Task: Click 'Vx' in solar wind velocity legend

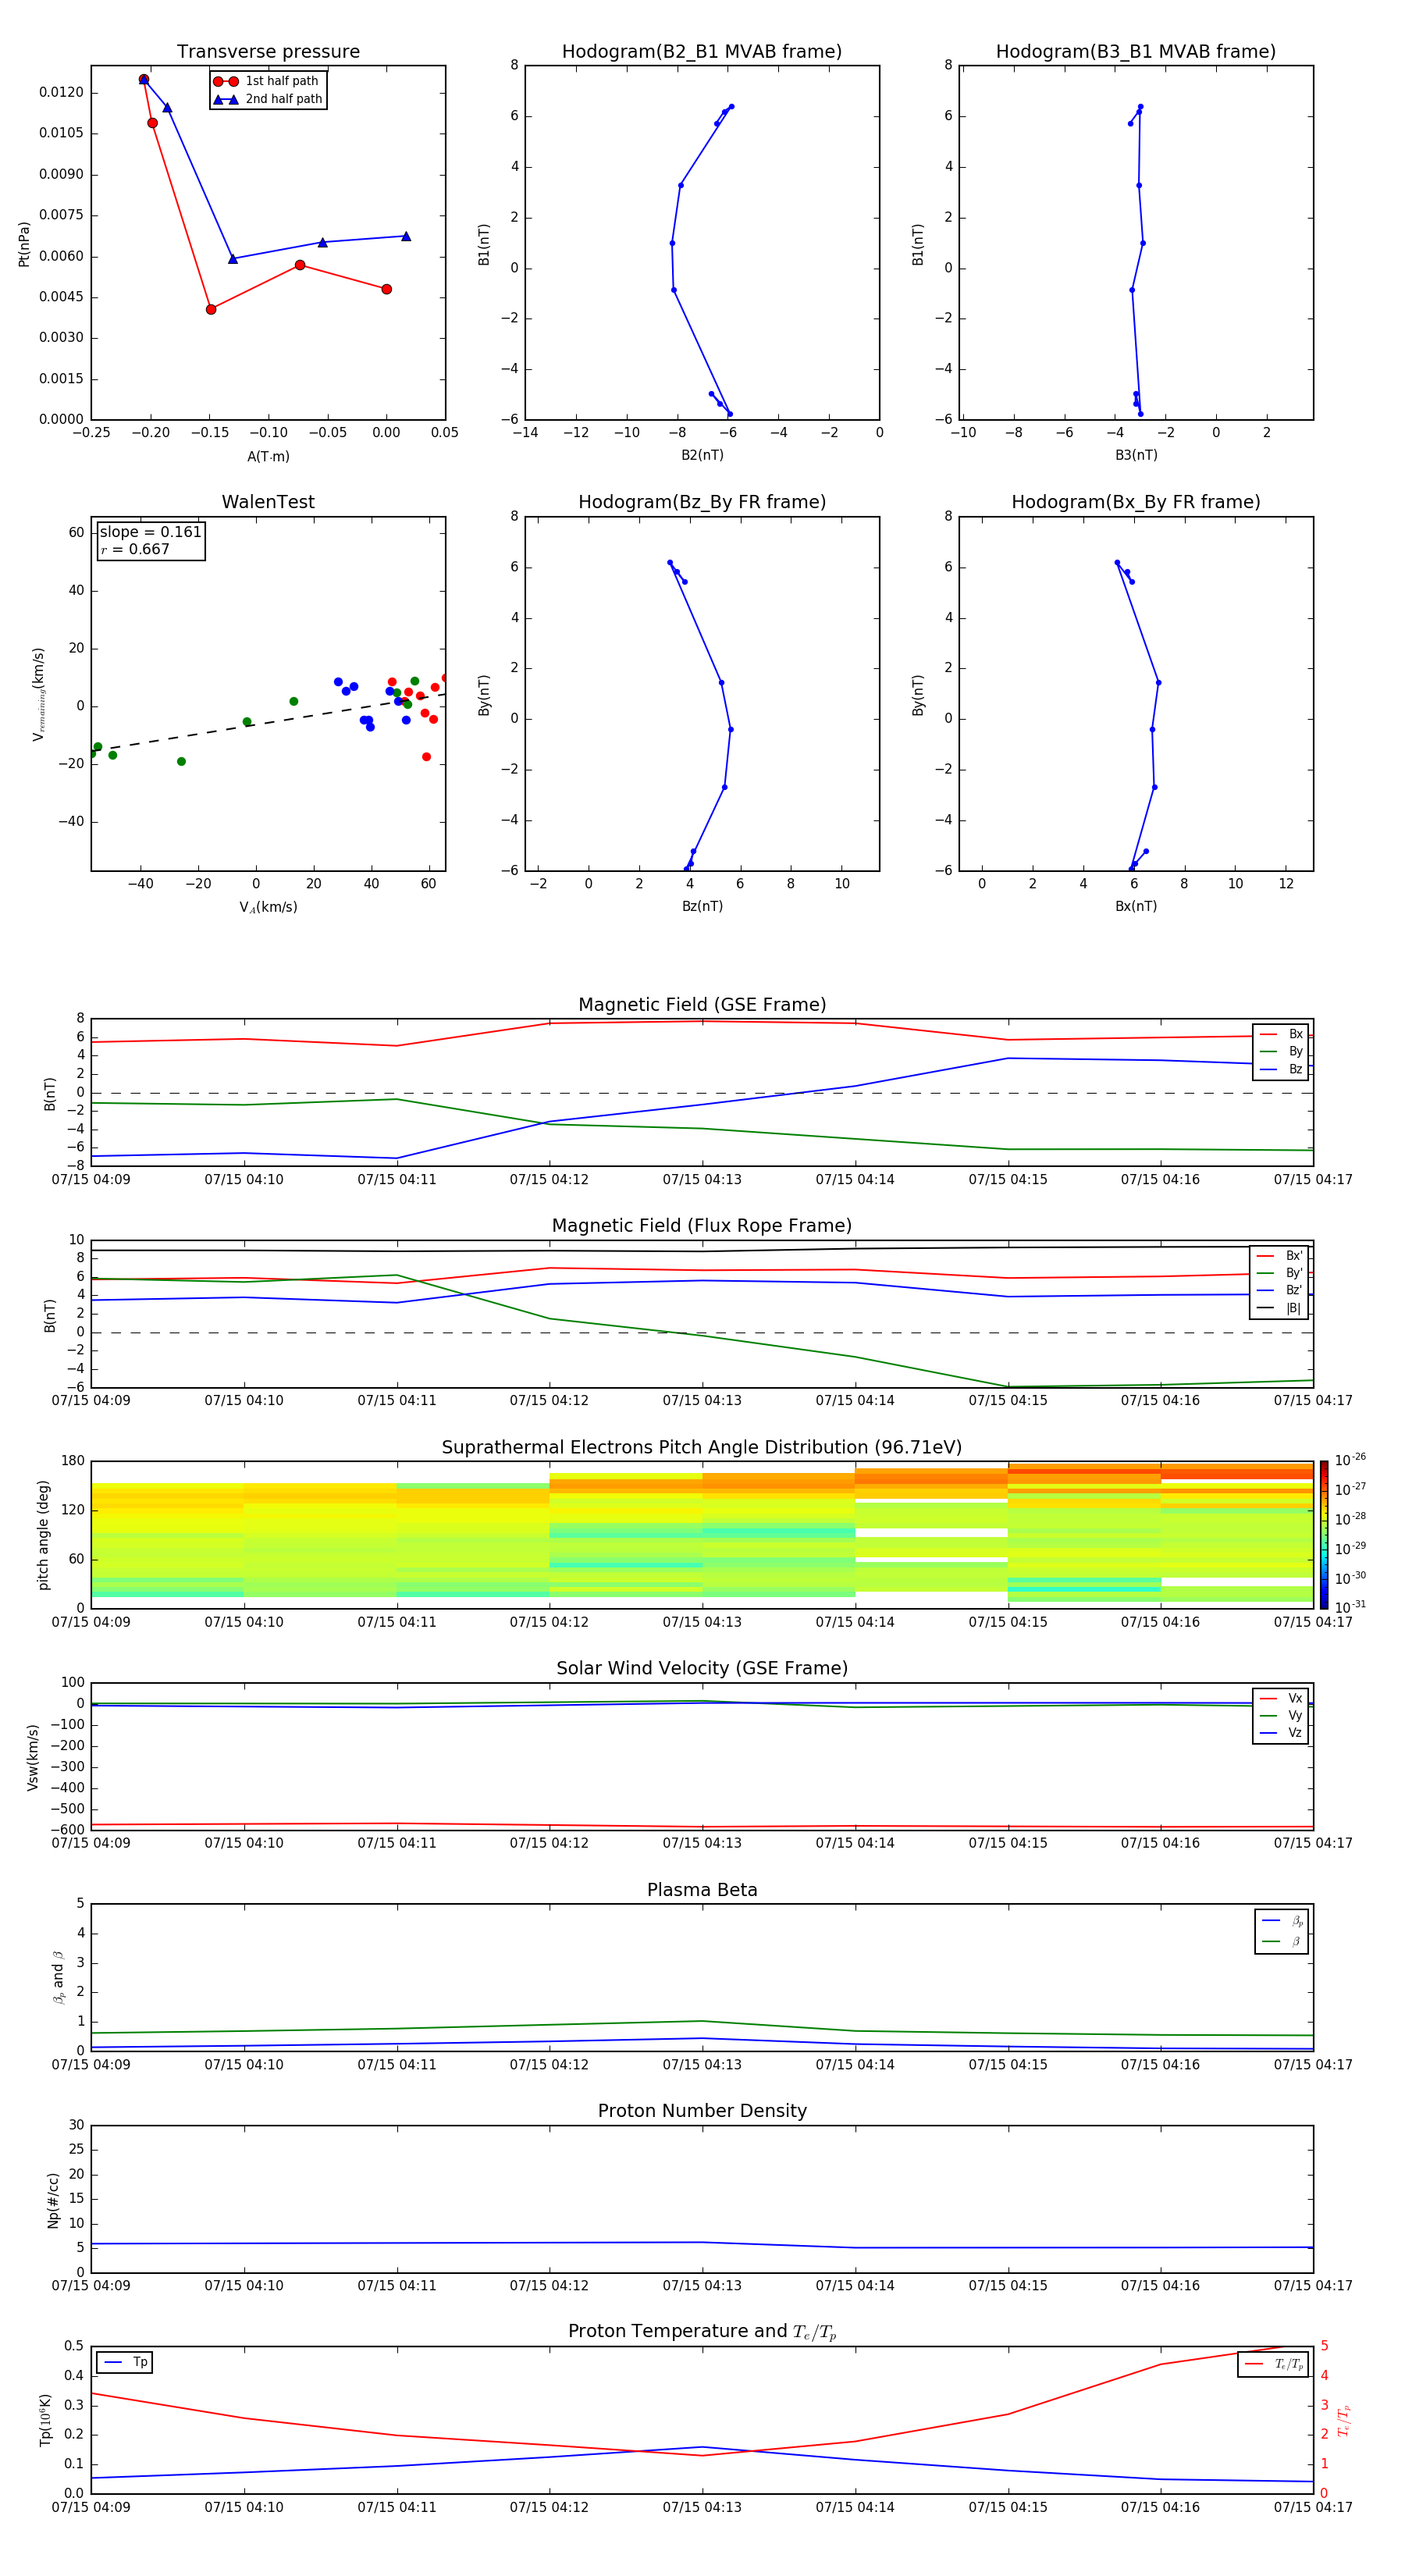Action: pyautogui.click(x=1281, y=1699)
